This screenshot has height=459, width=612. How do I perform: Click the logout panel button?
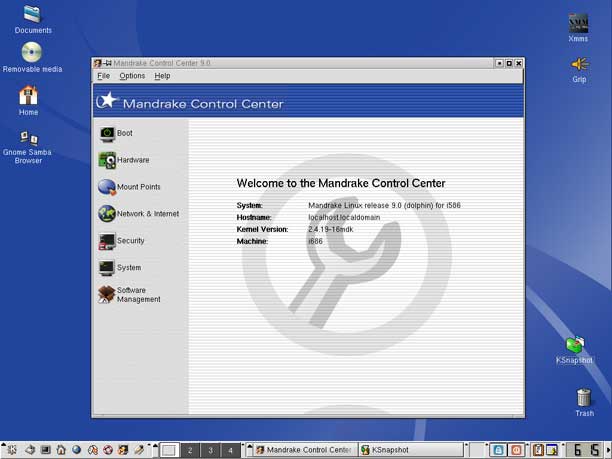[x=516, y=450]
